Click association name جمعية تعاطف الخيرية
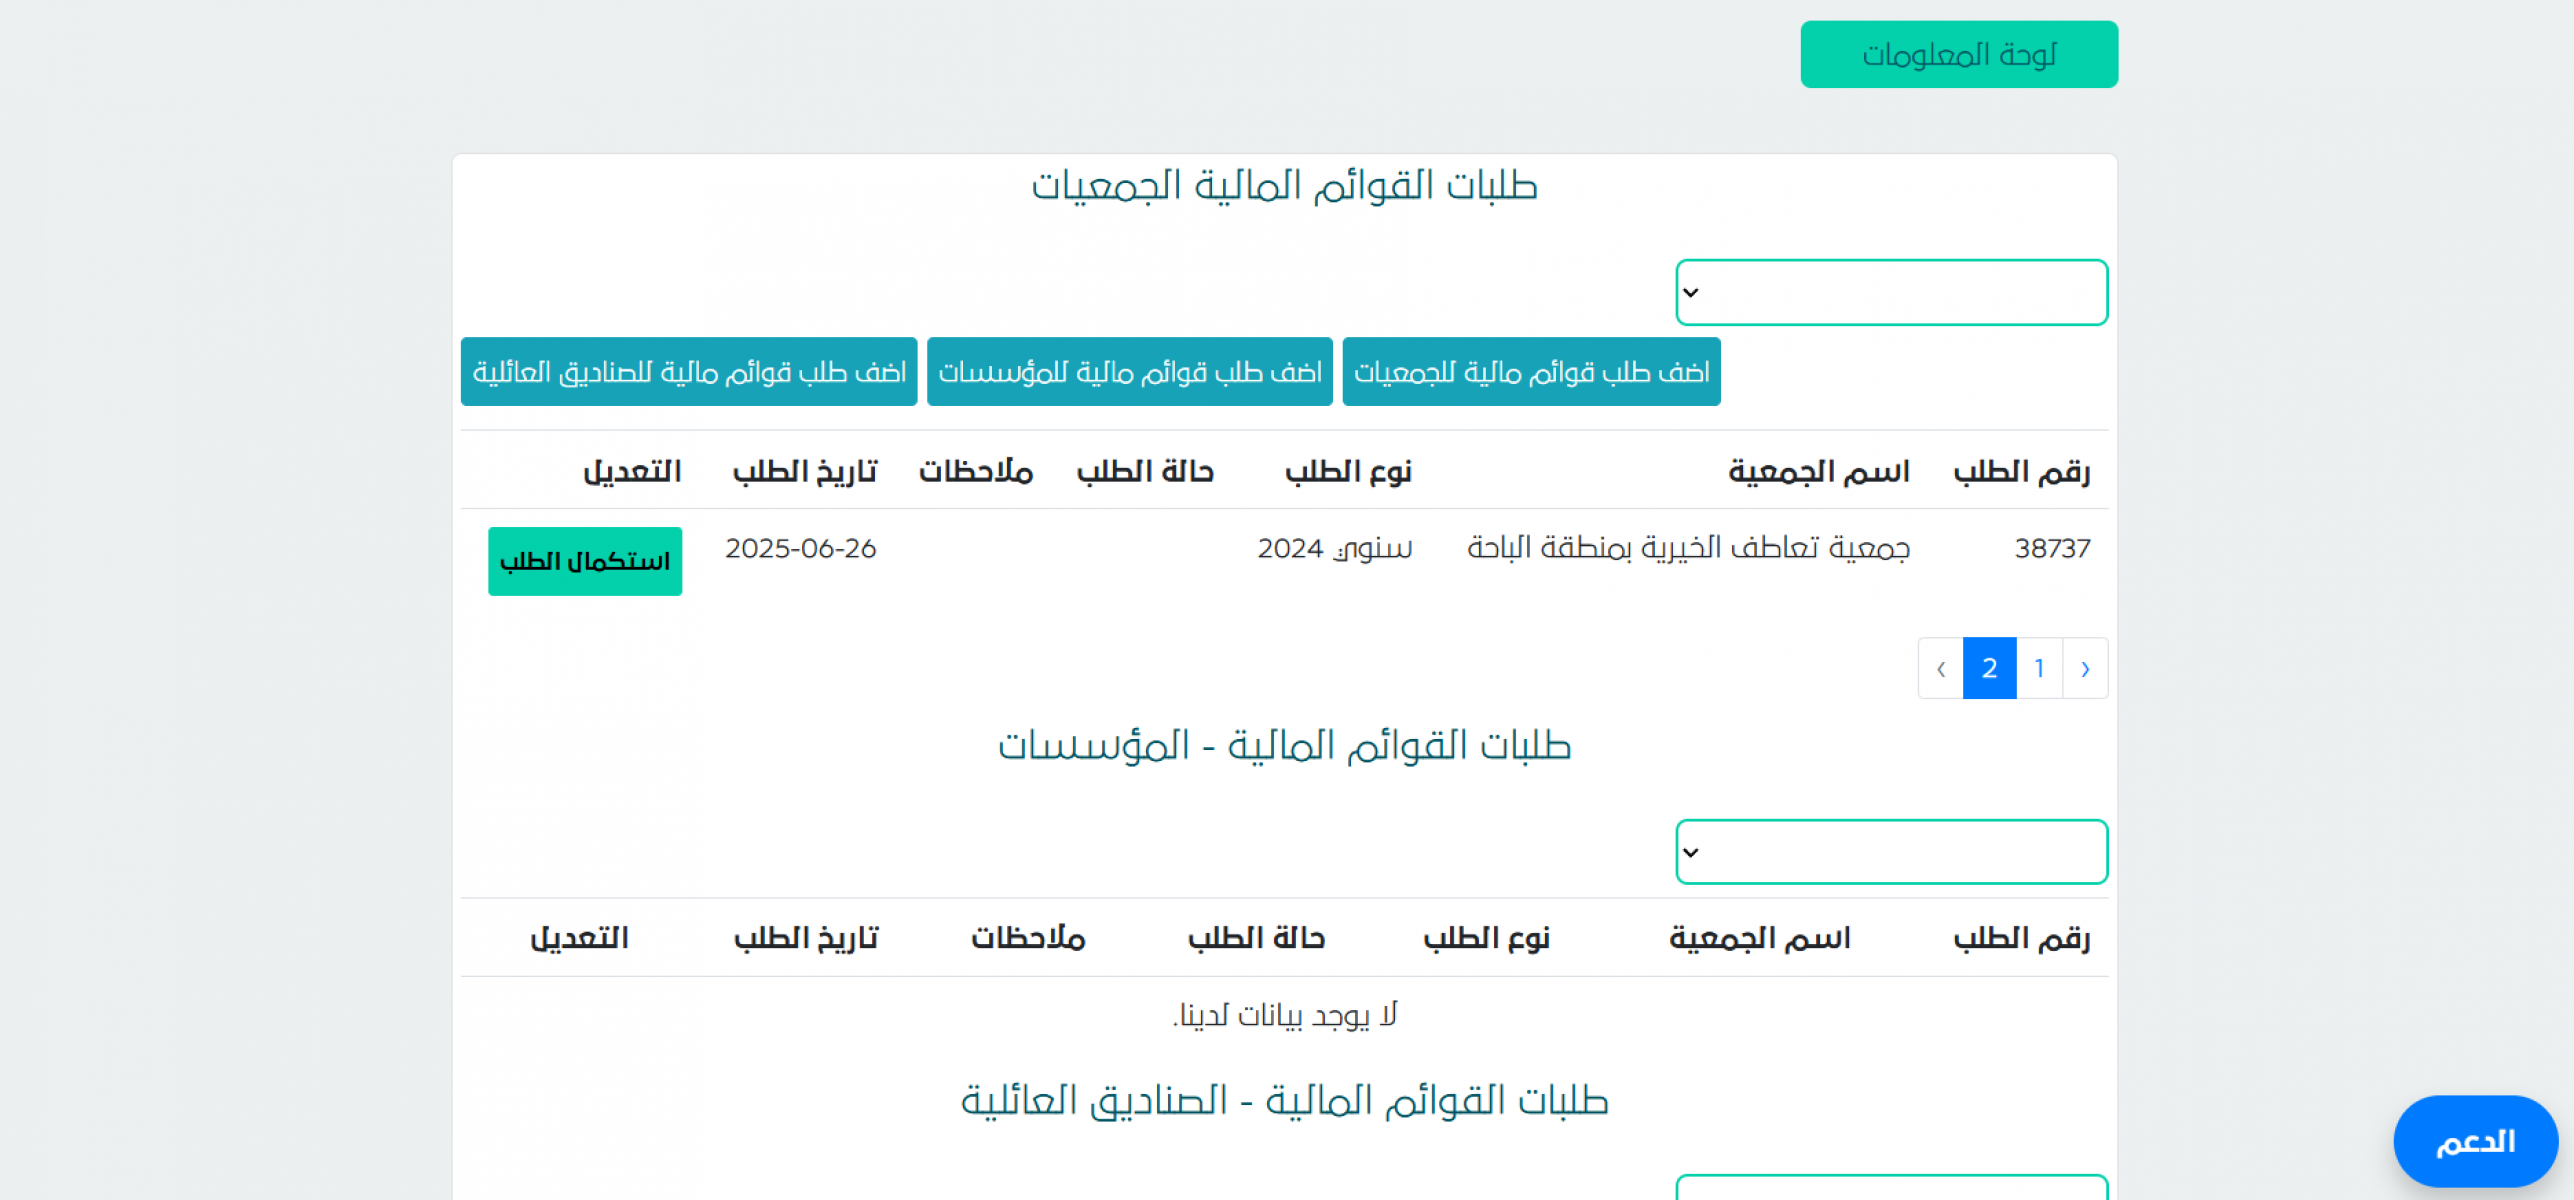Viewport: 2574px width, 1200px height. coord(1688,548)
